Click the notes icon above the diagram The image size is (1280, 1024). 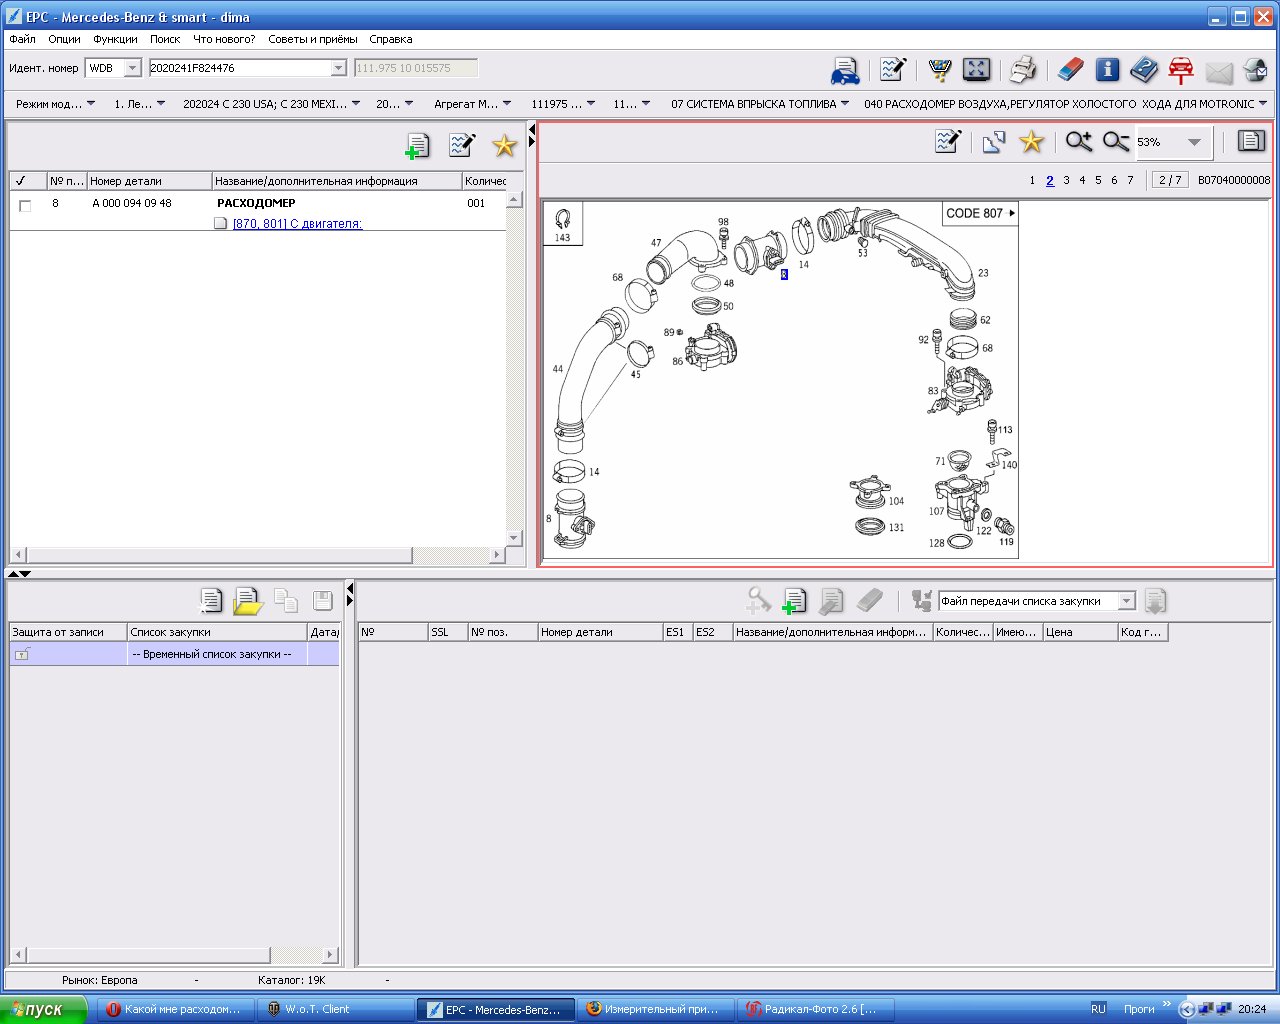click(x=947, y=142)
